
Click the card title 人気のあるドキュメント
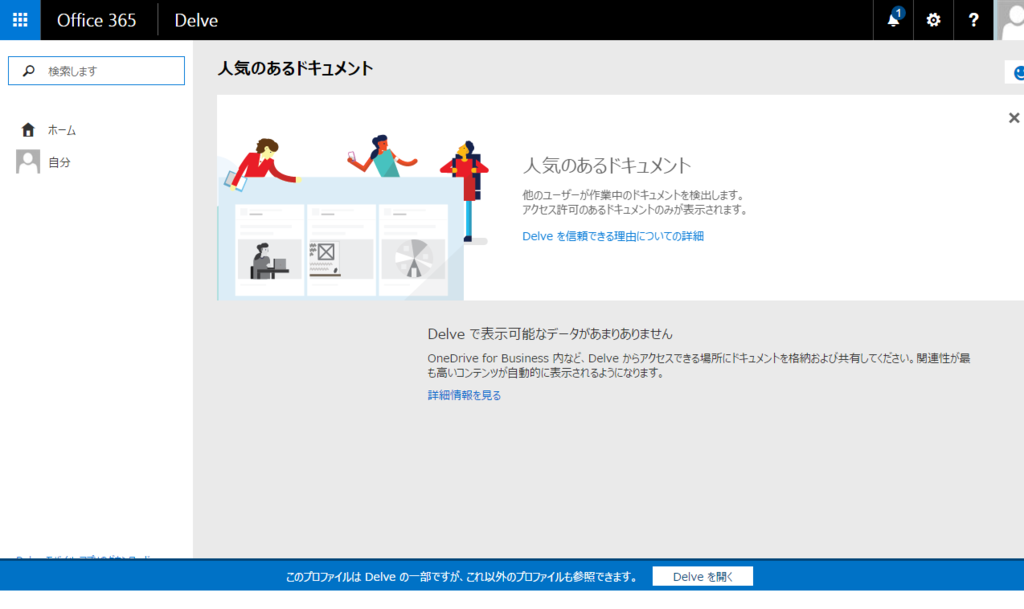607,165
